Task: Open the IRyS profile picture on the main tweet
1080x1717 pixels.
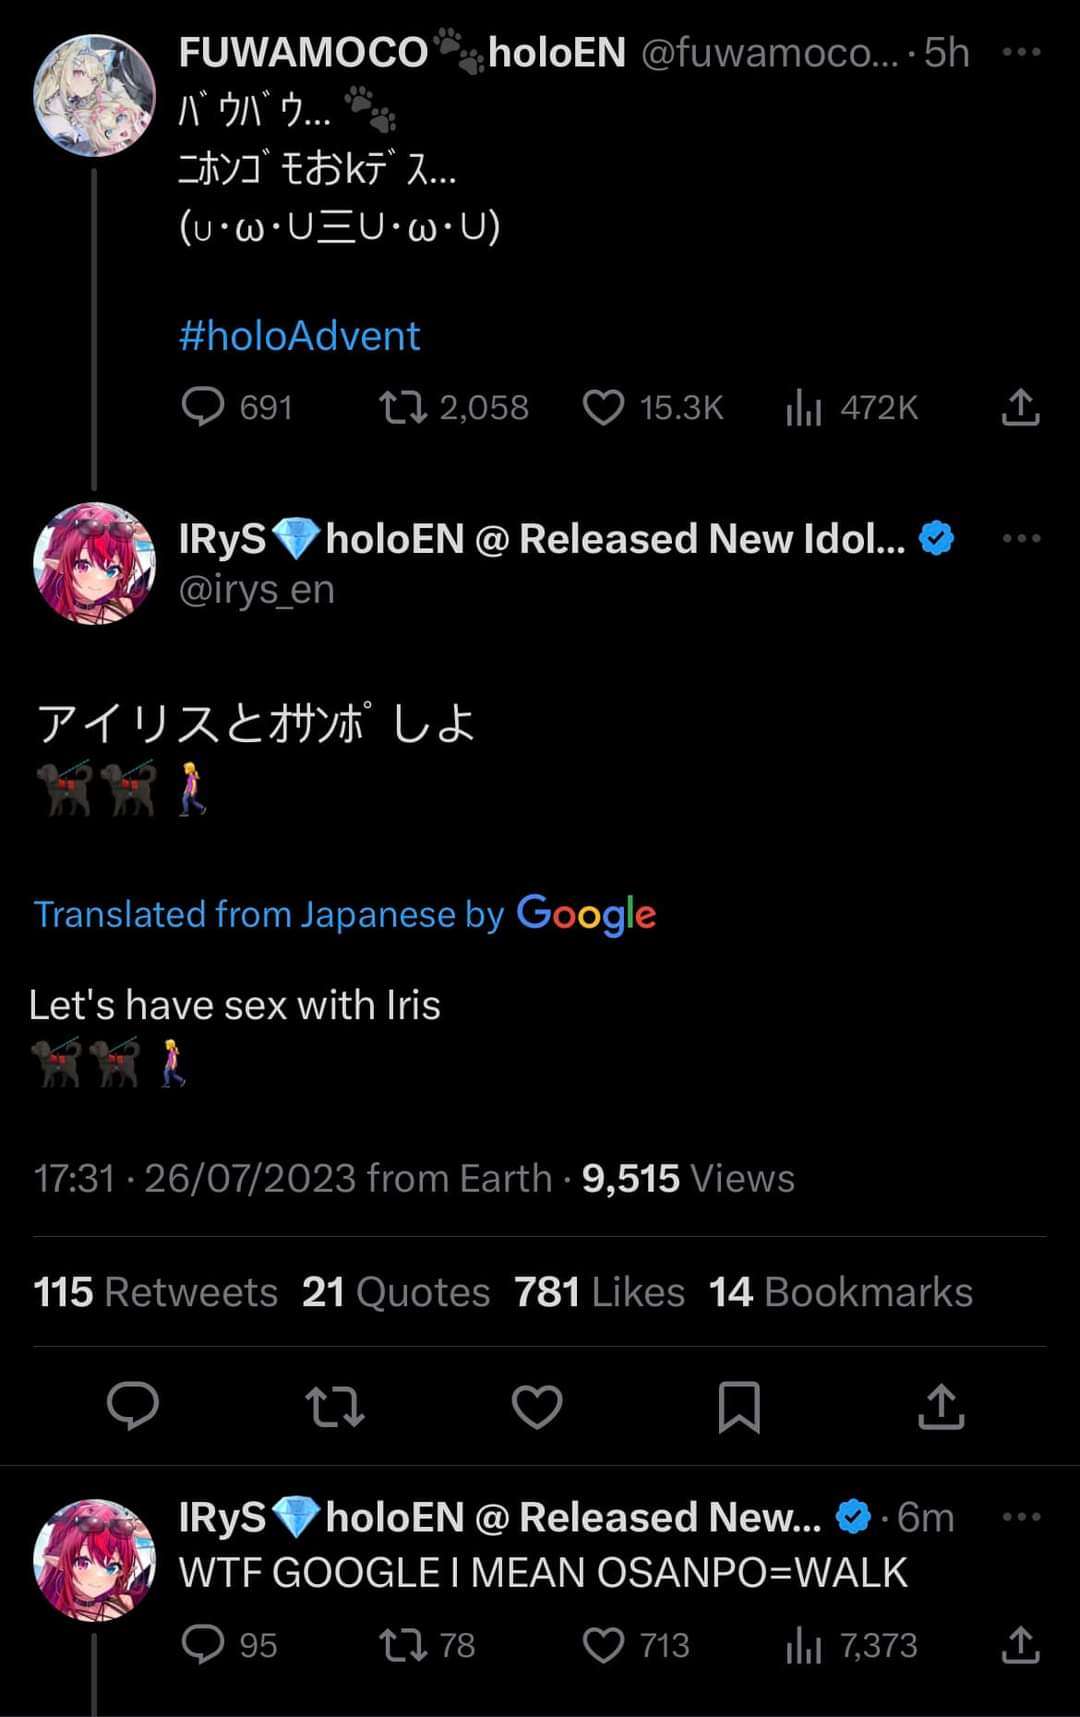Action: [x=94, y=563]
